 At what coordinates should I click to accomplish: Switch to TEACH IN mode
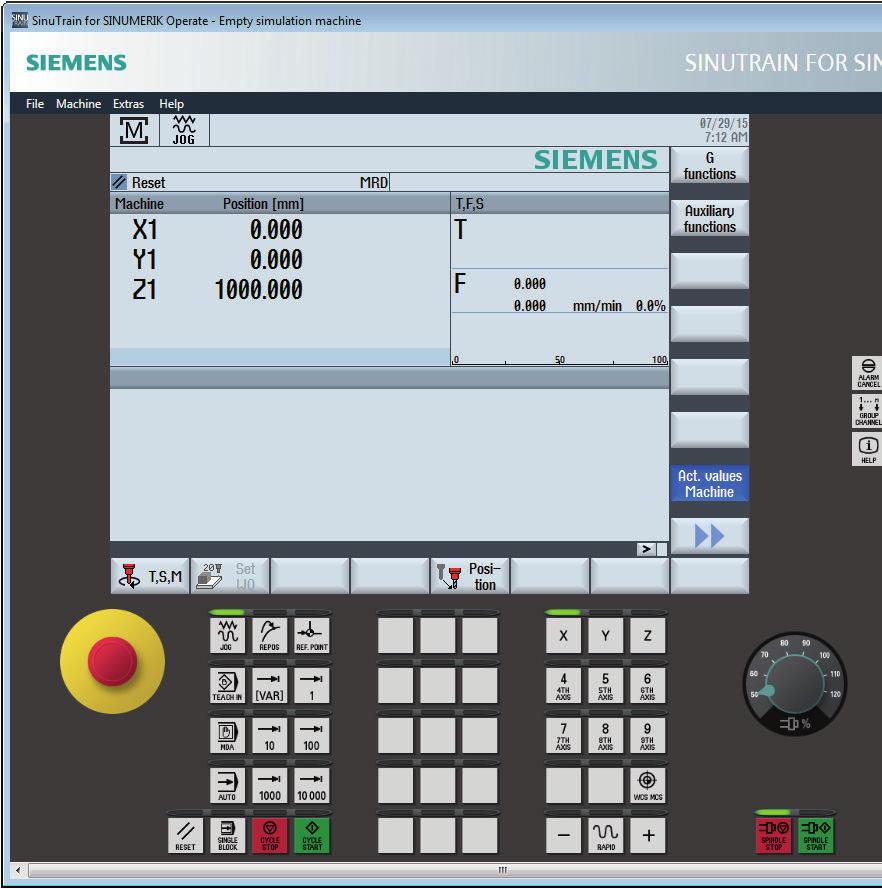227,685
